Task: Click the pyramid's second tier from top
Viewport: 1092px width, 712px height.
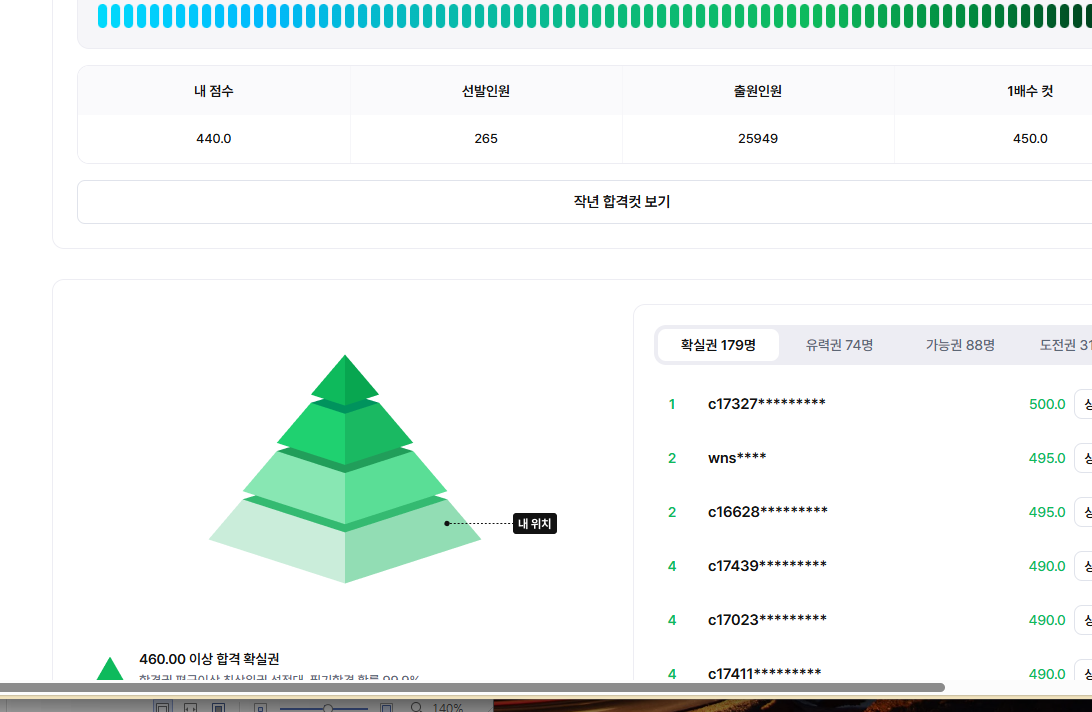Action: [x=345, y=433]
